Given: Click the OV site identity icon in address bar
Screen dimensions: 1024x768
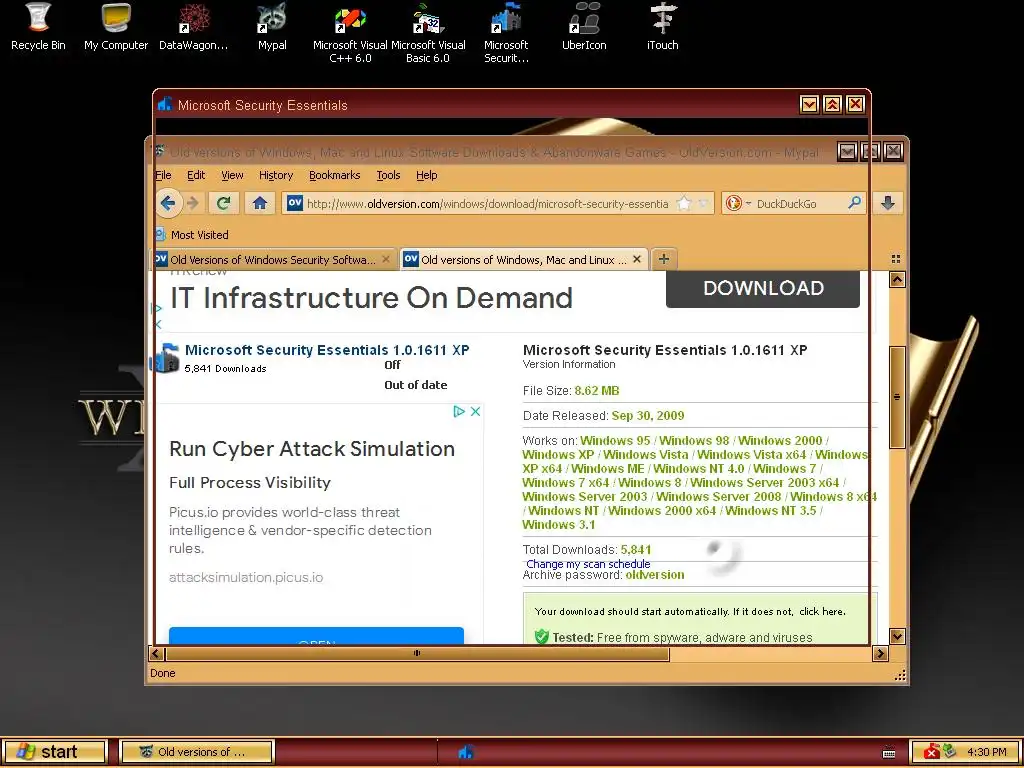Looking at the screenshot, I should point(295,203).
